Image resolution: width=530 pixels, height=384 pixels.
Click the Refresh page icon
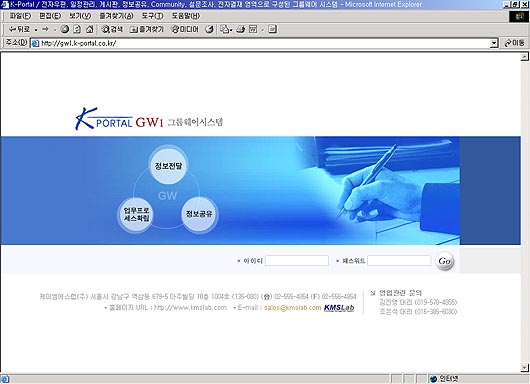pyautogui.click(x=77, y=29)
